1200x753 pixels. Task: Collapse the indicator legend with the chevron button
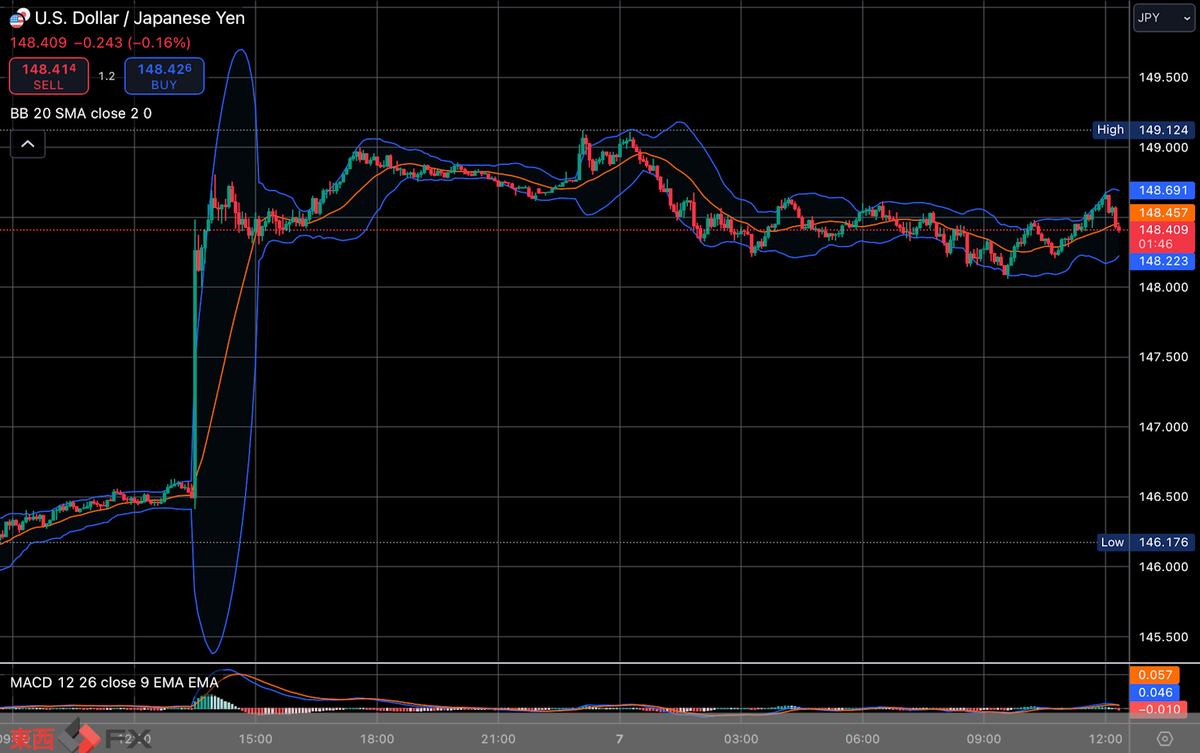tap(28, 145)
